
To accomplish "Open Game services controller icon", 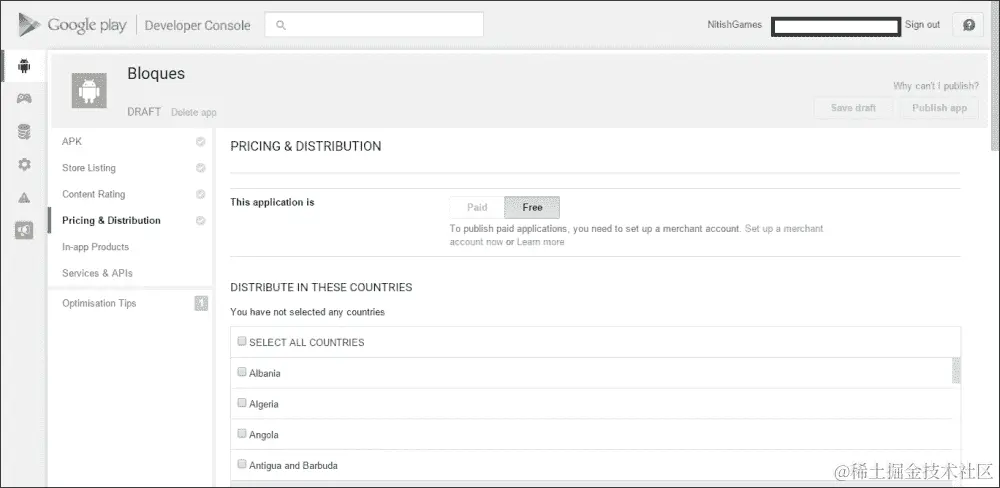I will tap(24, 98).
